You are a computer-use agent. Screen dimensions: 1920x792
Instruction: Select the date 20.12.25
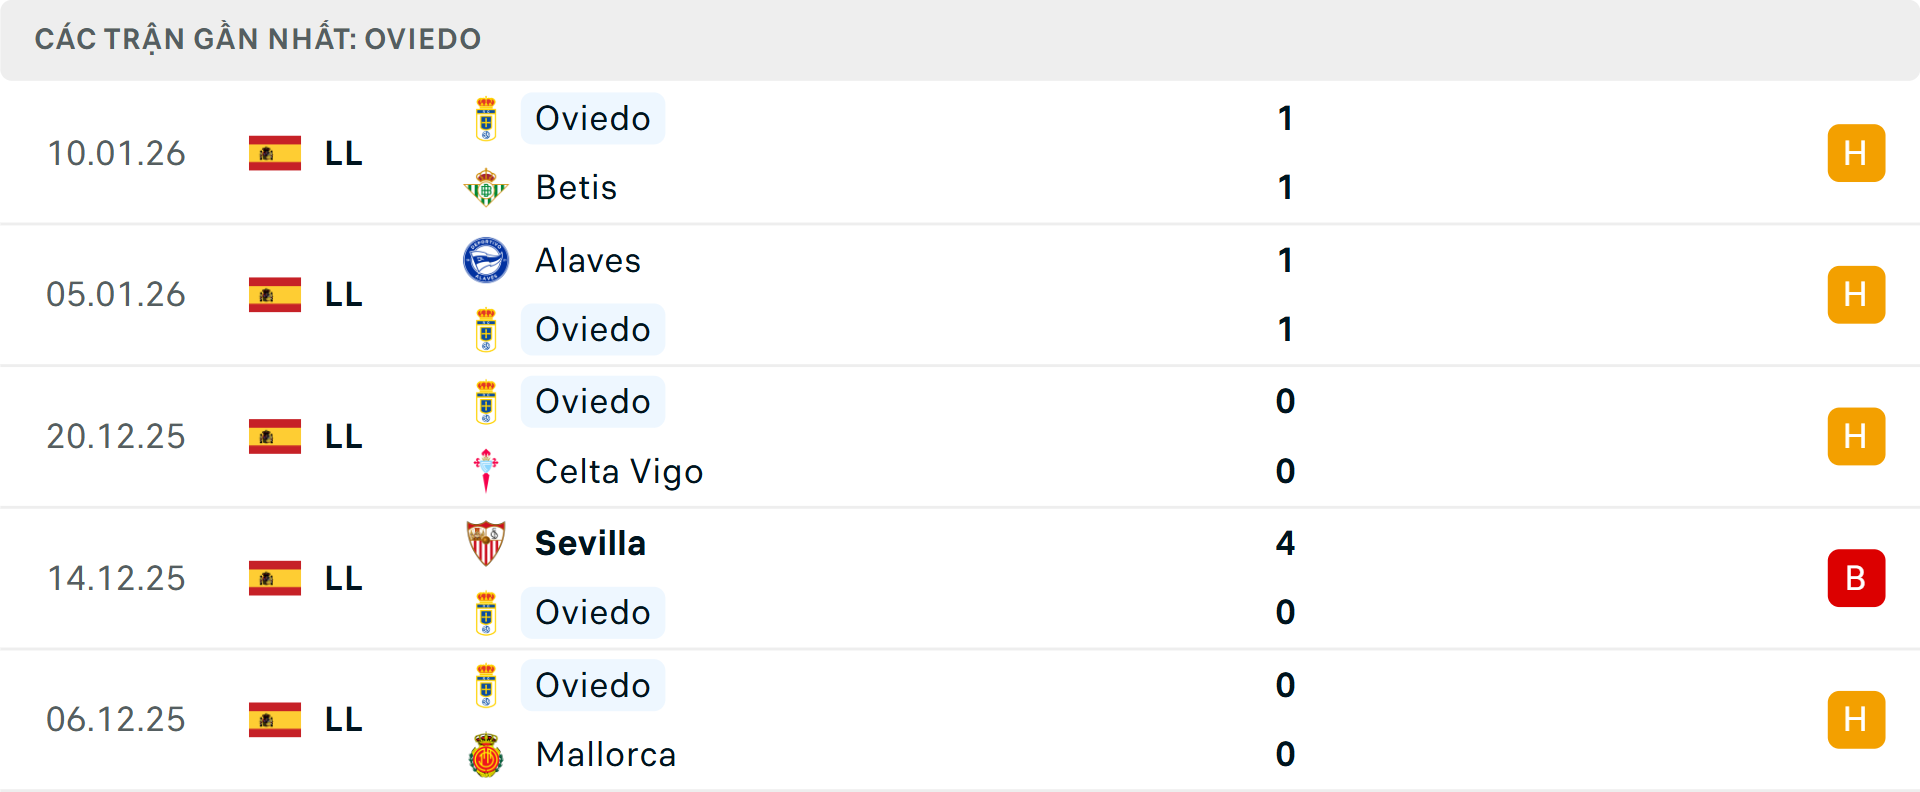click(x=116, y=436)
